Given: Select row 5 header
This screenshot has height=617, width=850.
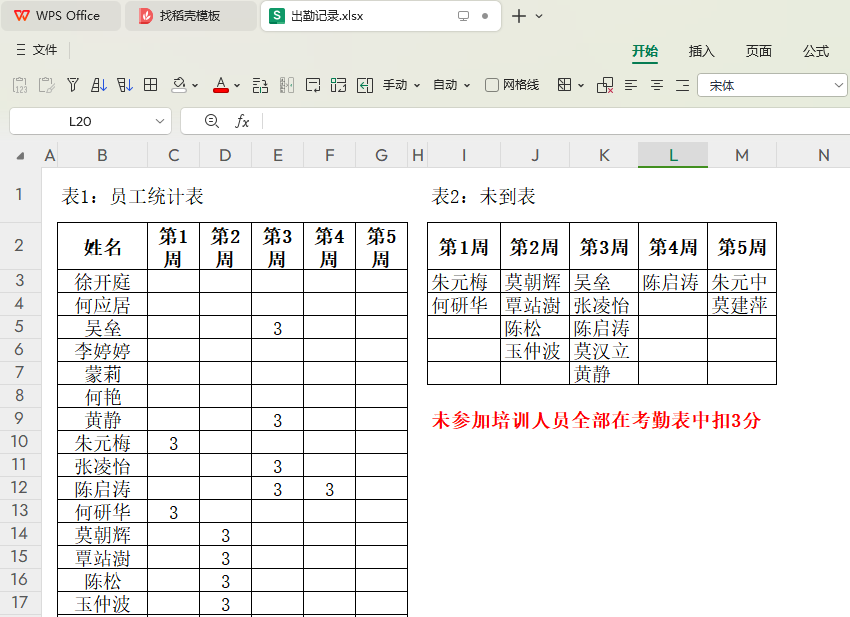Looking at the screenshot, I should pyautogui.click(x=20, y=327).
